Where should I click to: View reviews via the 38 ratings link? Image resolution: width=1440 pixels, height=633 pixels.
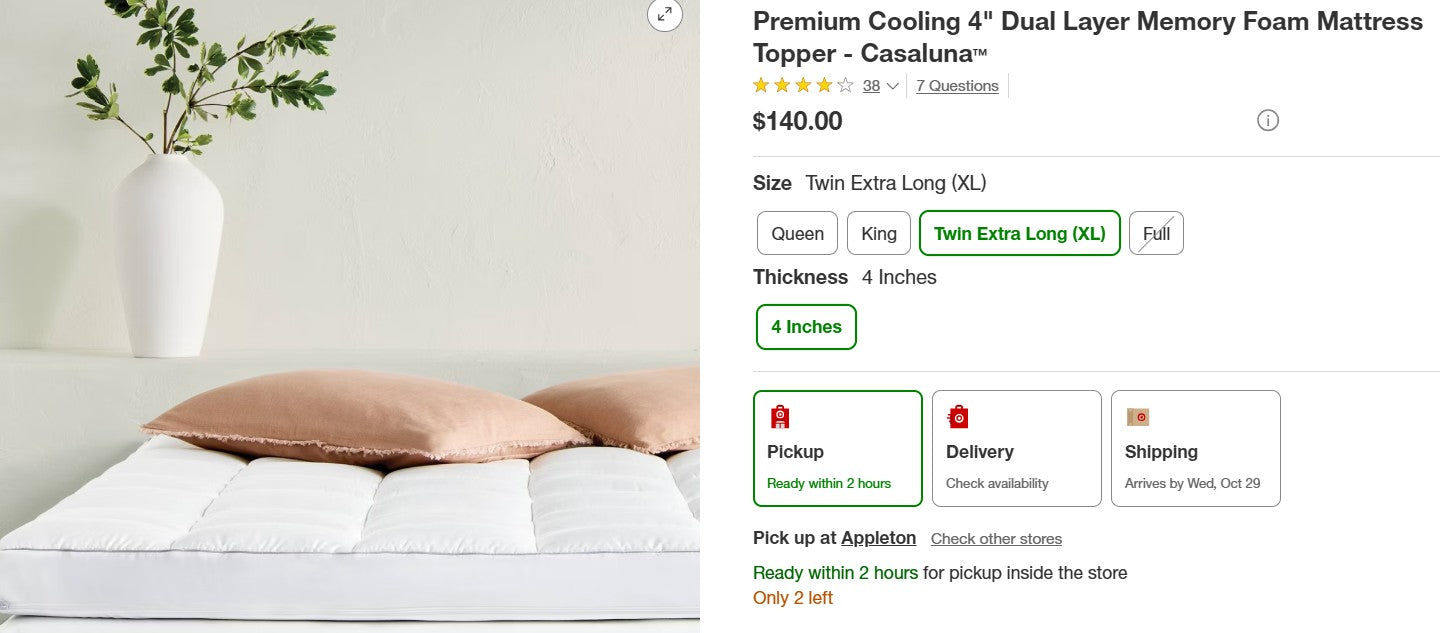coord(869,86)
